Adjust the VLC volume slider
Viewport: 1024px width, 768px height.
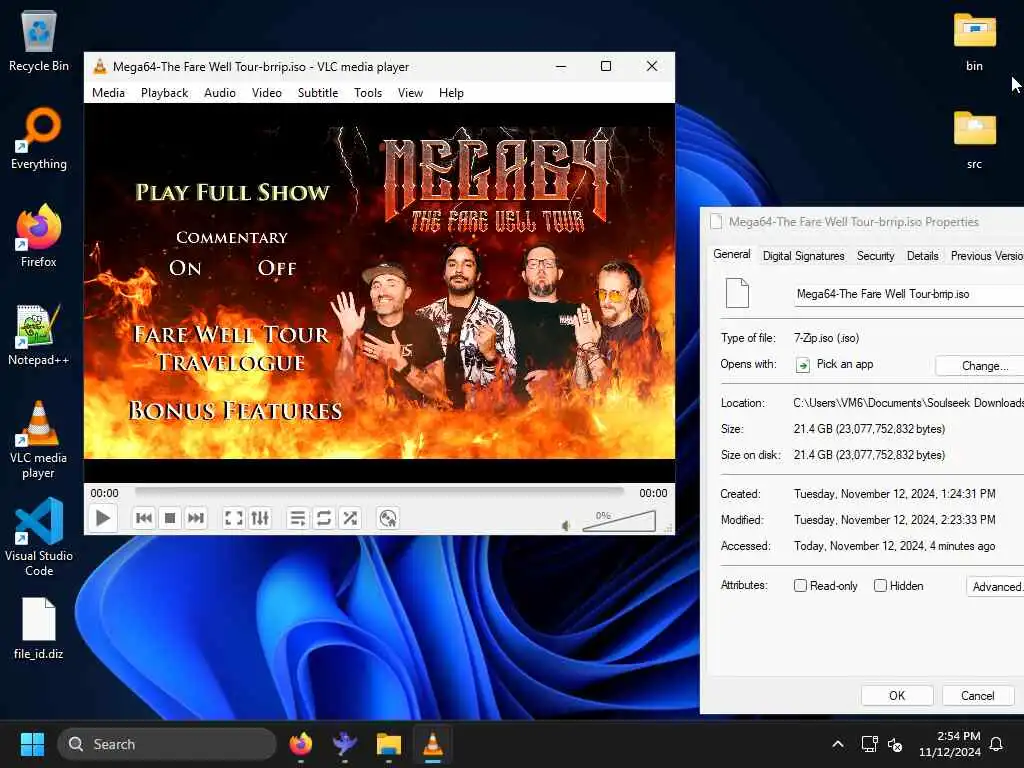click(619, 521)
